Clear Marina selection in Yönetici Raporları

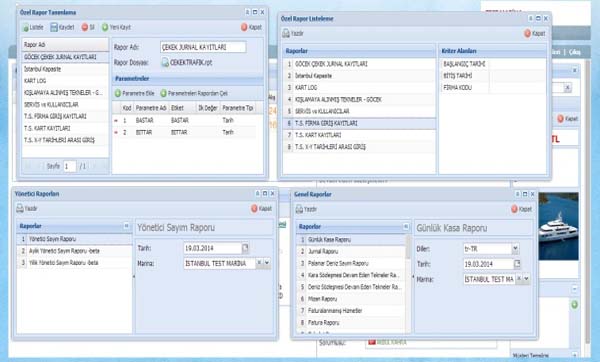(x=259, y=263)
